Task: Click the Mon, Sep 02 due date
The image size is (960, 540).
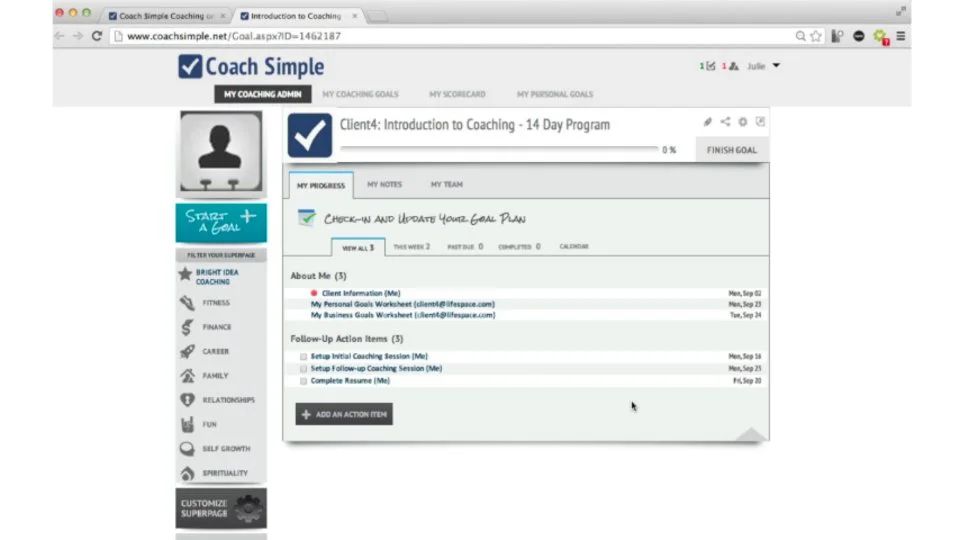Action: pos(744,294)
